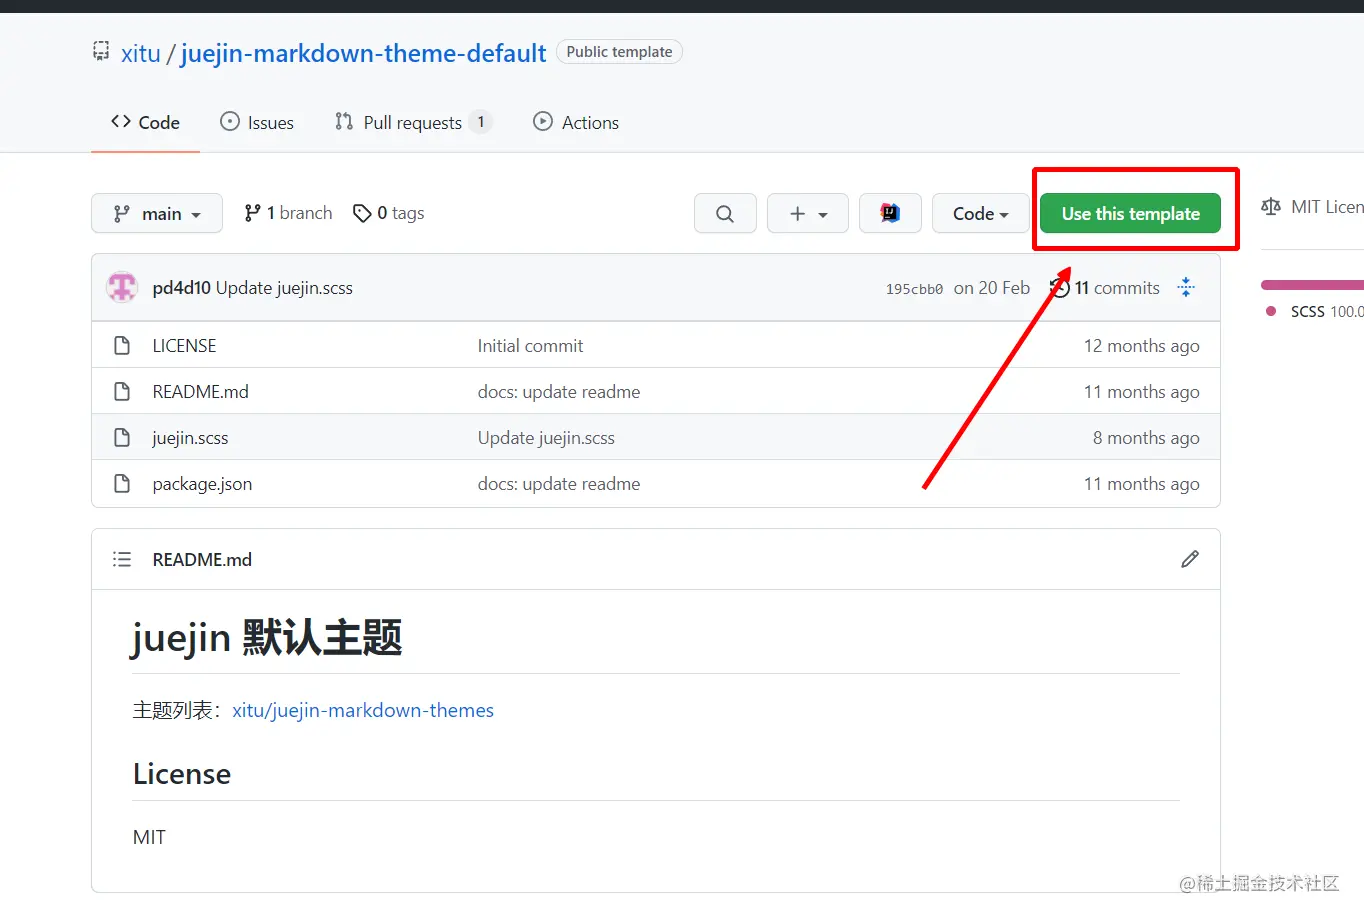
Task: Open the Actions tab
Action: pos(576,122)
